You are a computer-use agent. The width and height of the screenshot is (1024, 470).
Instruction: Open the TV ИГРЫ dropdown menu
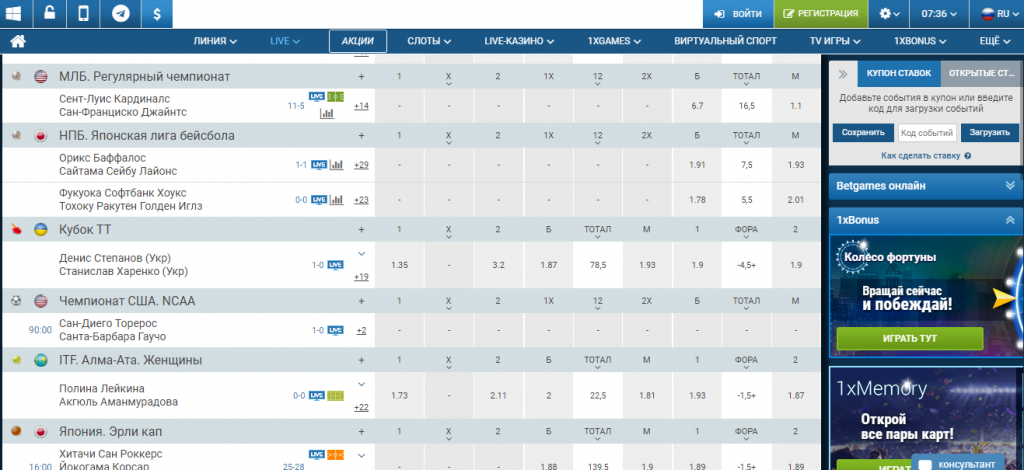(834, 41)
